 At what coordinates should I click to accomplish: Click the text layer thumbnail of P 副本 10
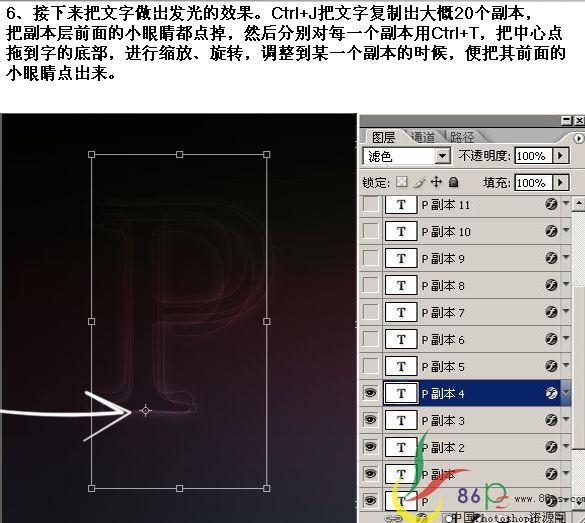coord(401,231)
